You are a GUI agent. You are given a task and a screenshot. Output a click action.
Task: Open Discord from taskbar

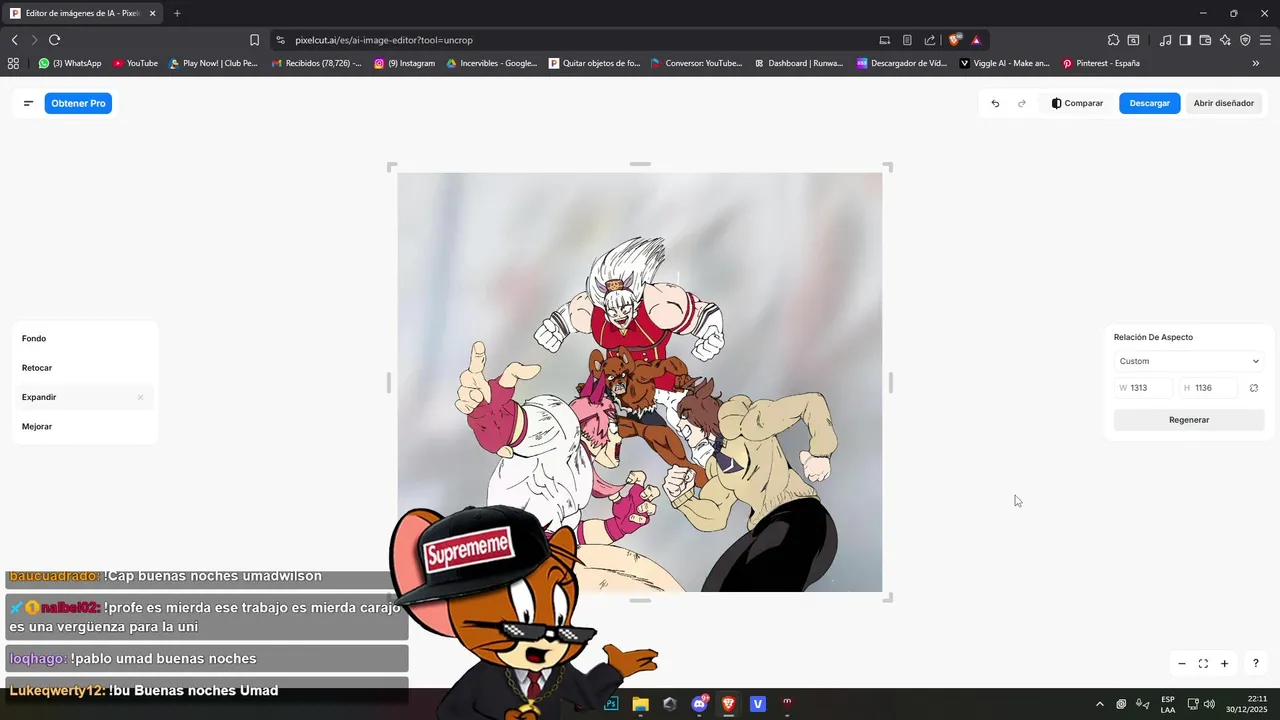699,704
